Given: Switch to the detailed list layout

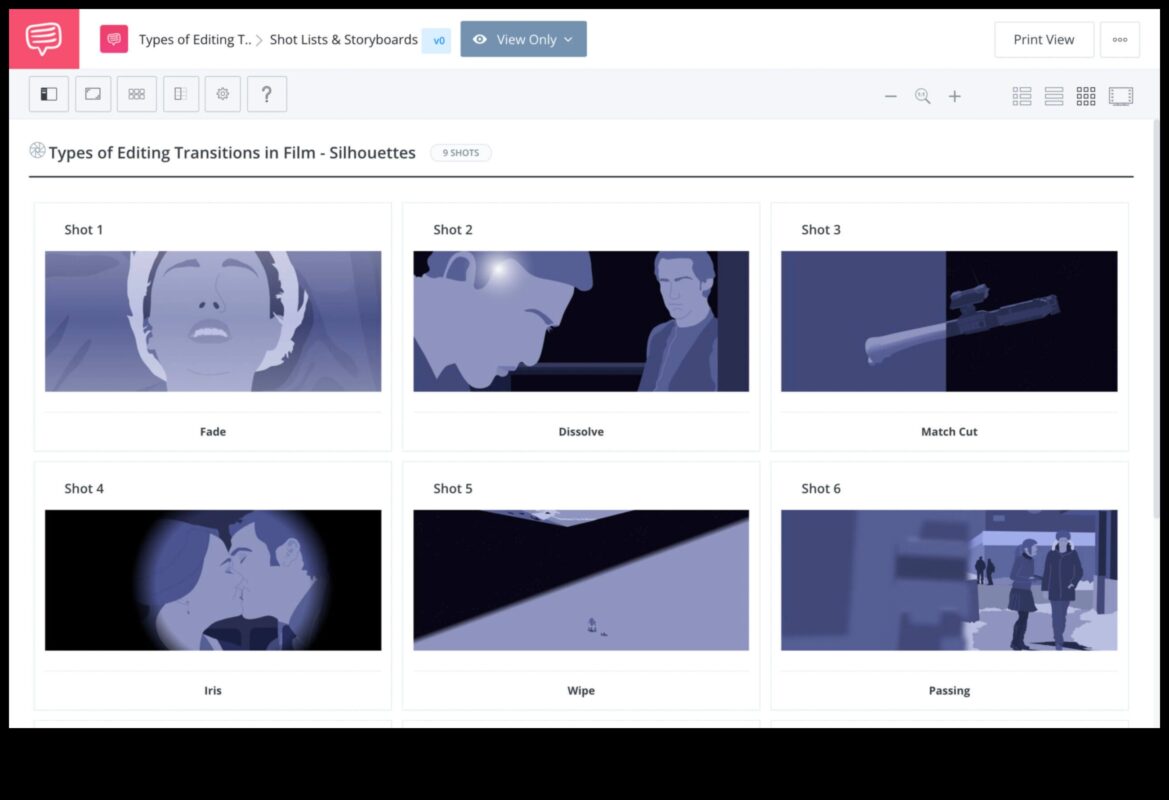Looking at the screenshot, I should [1021, 96].
